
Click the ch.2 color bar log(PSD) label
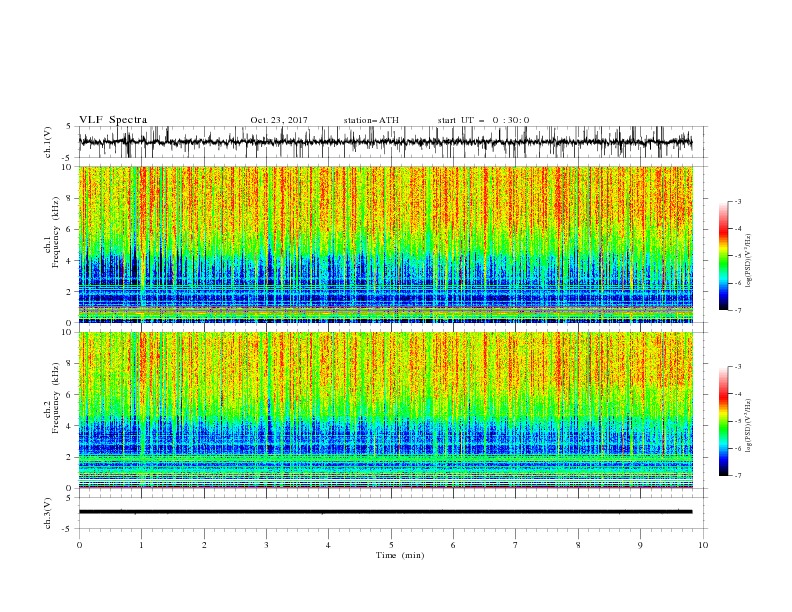[x=749, y=426]
